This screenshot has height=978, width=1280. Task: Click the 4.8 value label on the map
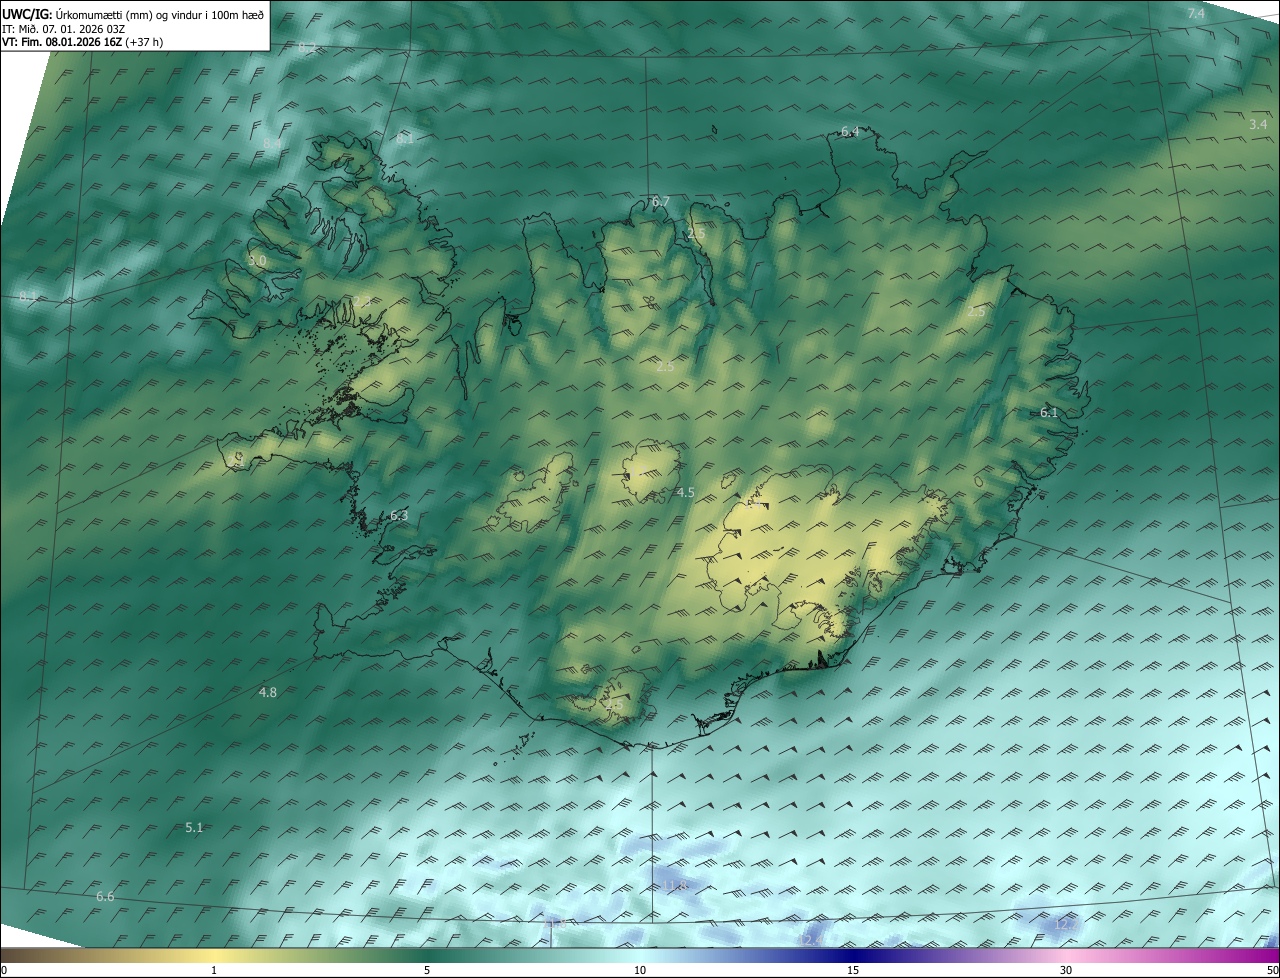coord(268,692)
